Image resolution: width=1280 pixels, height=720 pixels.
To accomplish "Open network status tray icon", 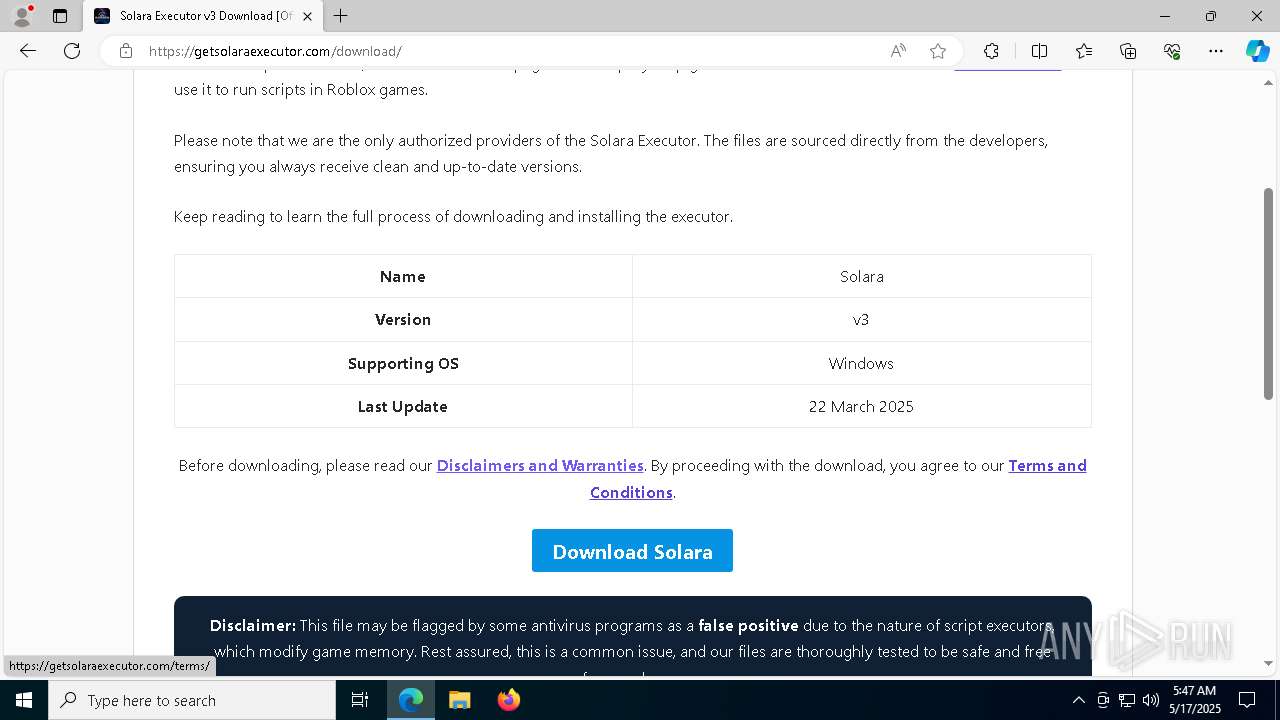I will 1127,700.
